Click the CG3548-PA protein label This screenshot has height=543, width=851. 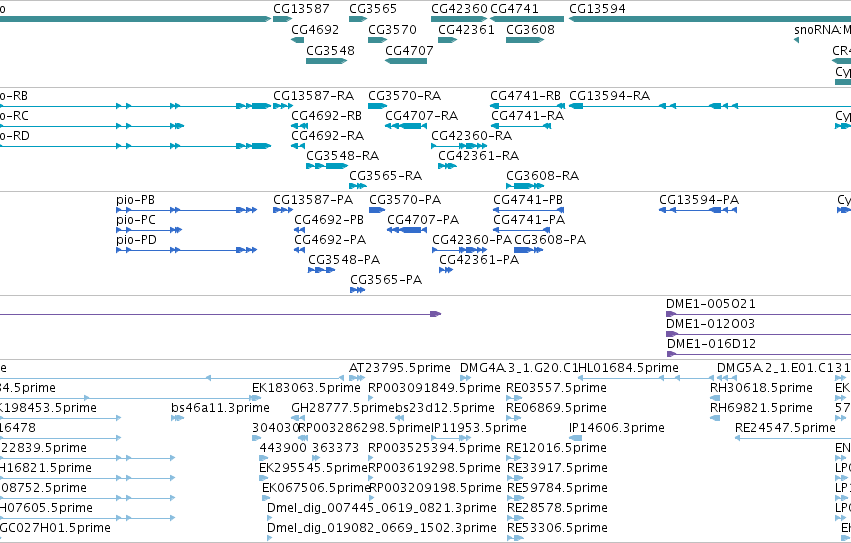click(x=344, y=260)
